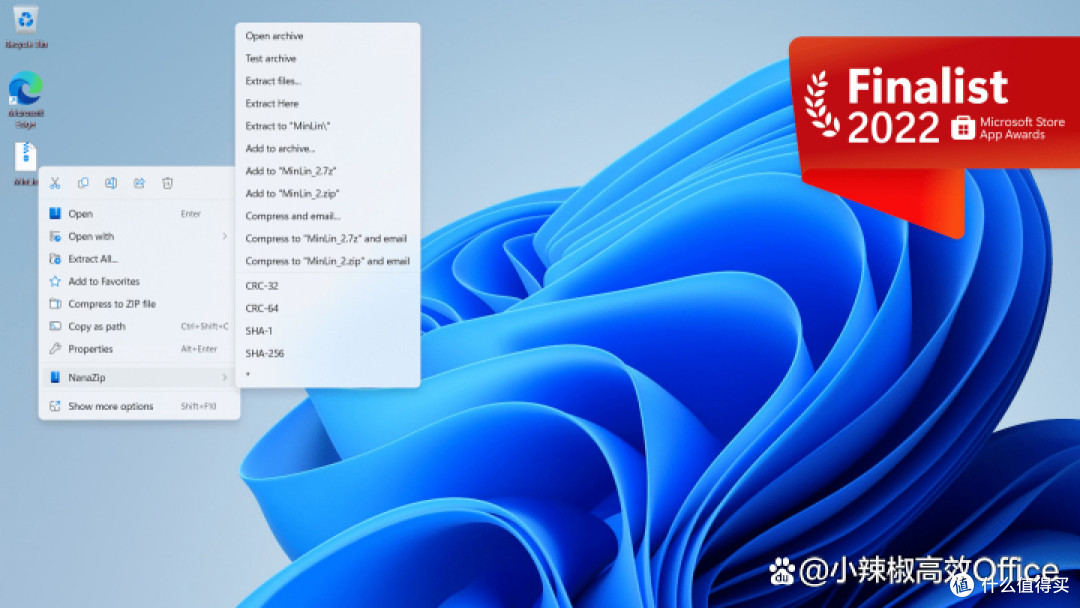The width and height of the screenshot is (1080, 608).
Task: Open the Recycle Bin desktop icon
Action: tap(26, 26)
